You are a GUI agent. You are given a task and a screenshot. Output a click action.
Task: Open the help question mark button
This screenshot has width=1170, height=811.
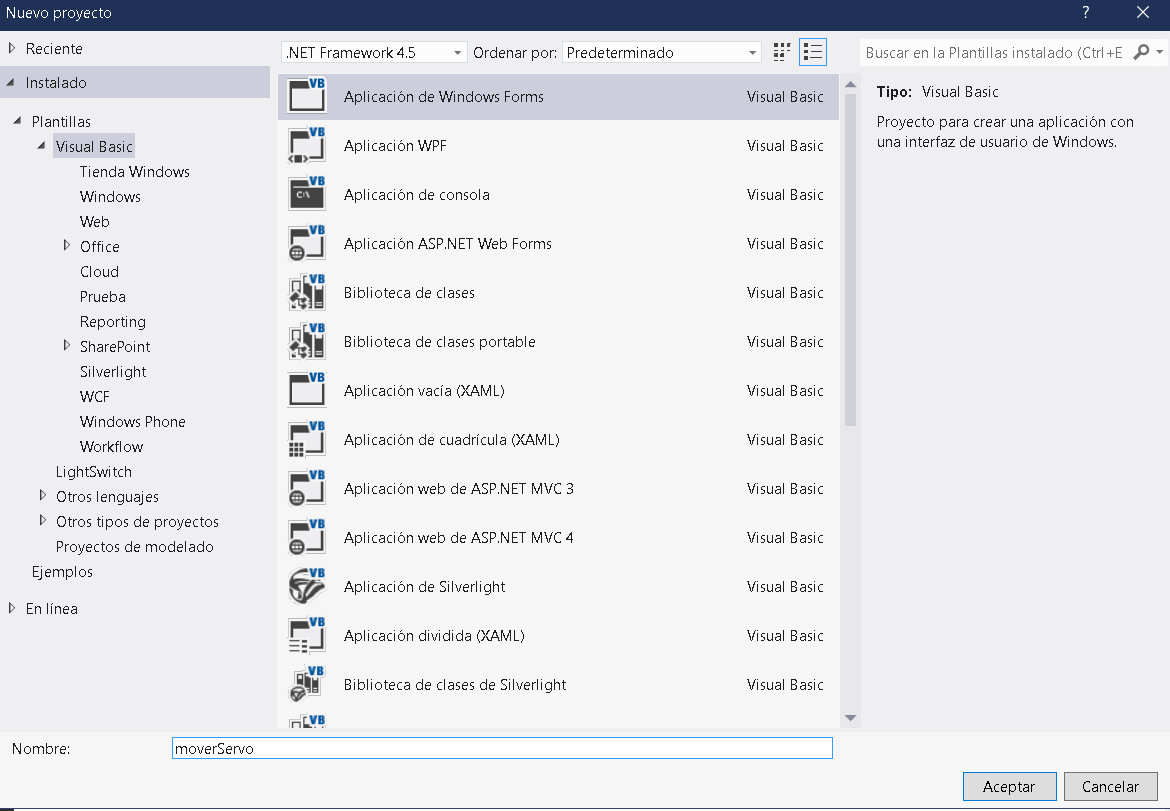coord(1086,12)
